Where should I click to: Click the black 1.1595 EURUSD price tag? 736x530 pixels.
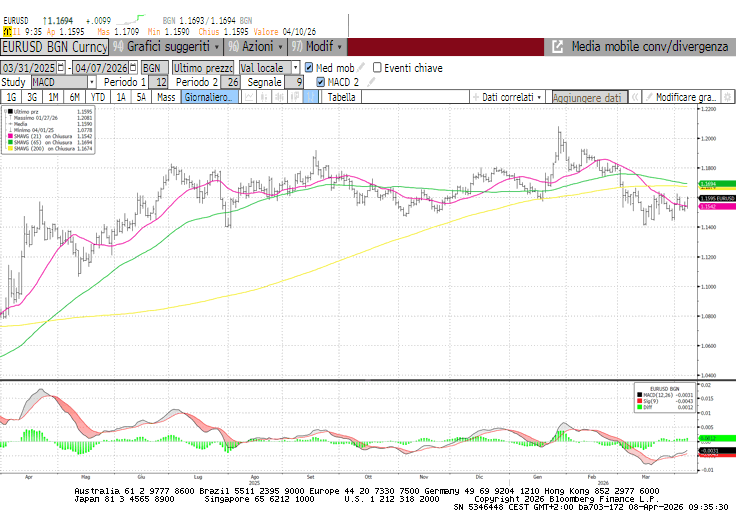pyautogui.click(x=717, y=199)
